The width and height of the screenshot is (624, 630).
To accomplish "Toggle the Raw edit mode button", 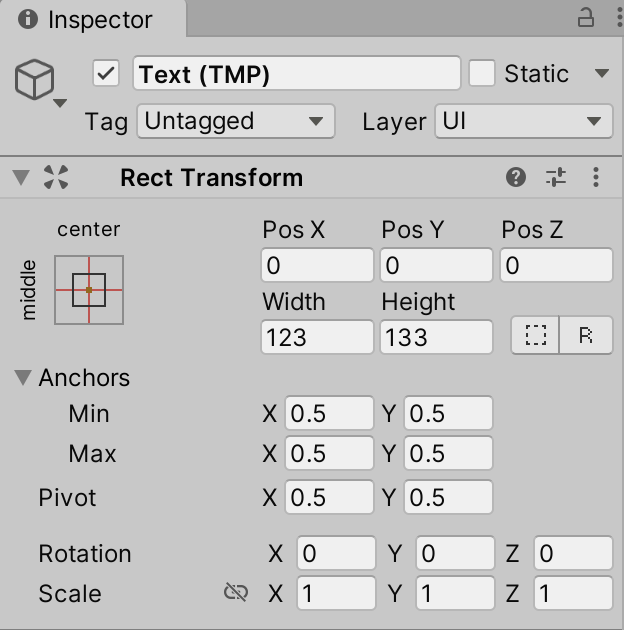I will click(586, 337).
